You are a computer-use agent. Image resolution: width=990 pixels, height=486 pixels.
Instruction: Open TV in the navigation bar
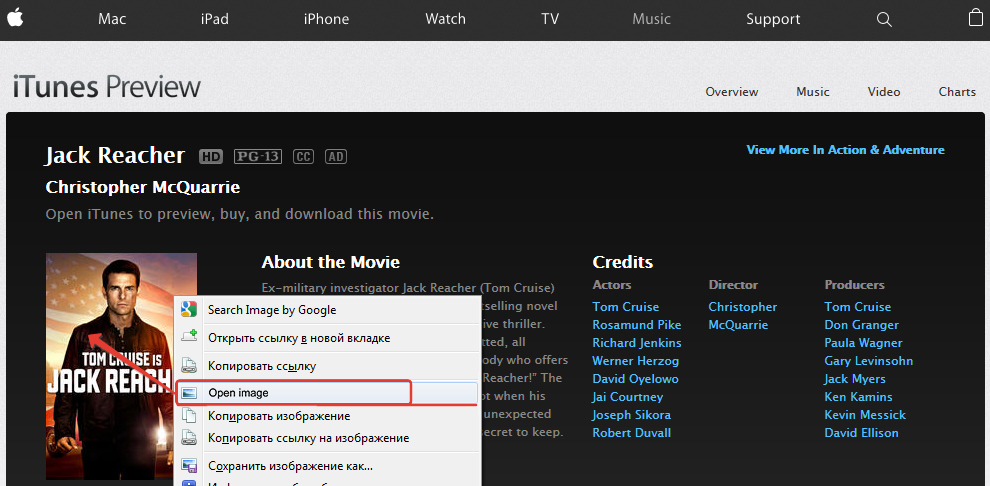click(x=550, y=19)
